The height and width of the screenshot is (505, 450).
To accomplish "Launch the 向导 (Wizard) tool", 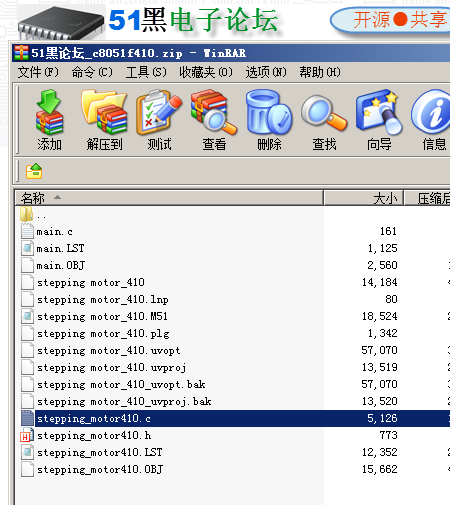I will pyautogui.click(x=379, y=120).
